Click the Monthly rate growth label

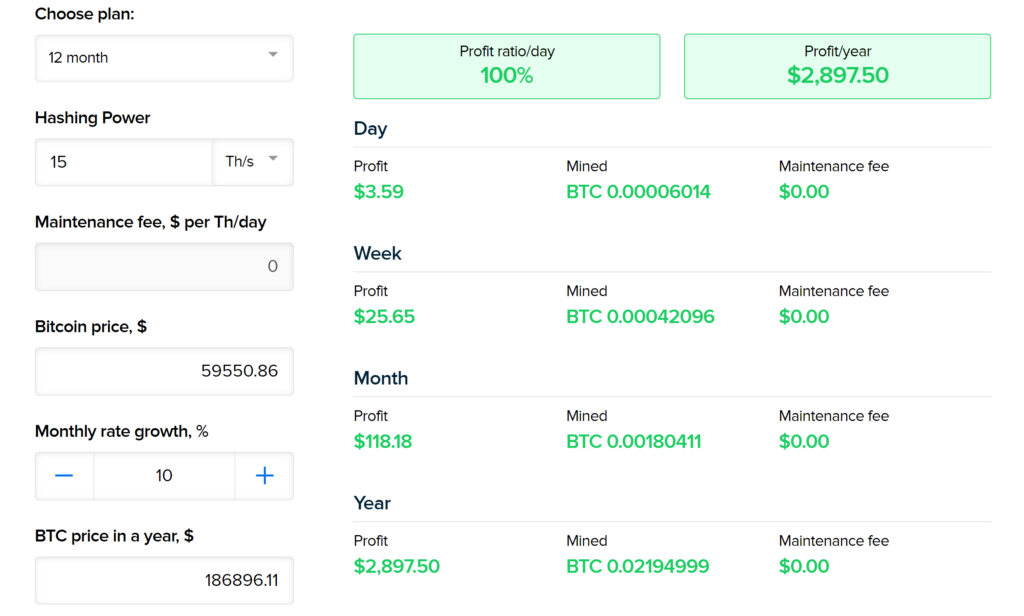[x=121, y=431]
